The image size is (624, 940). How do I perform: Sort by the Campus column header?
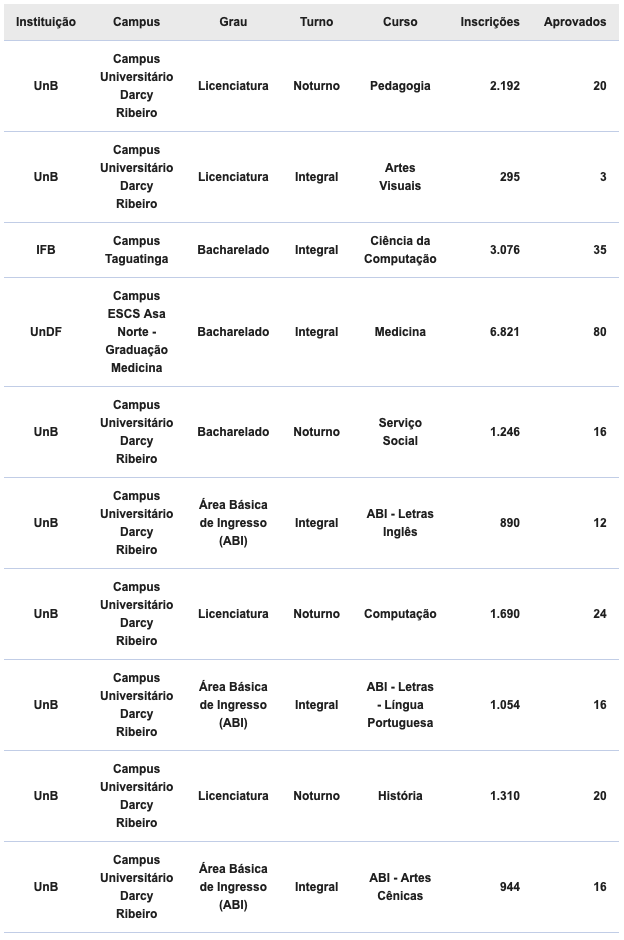[136, 22]
